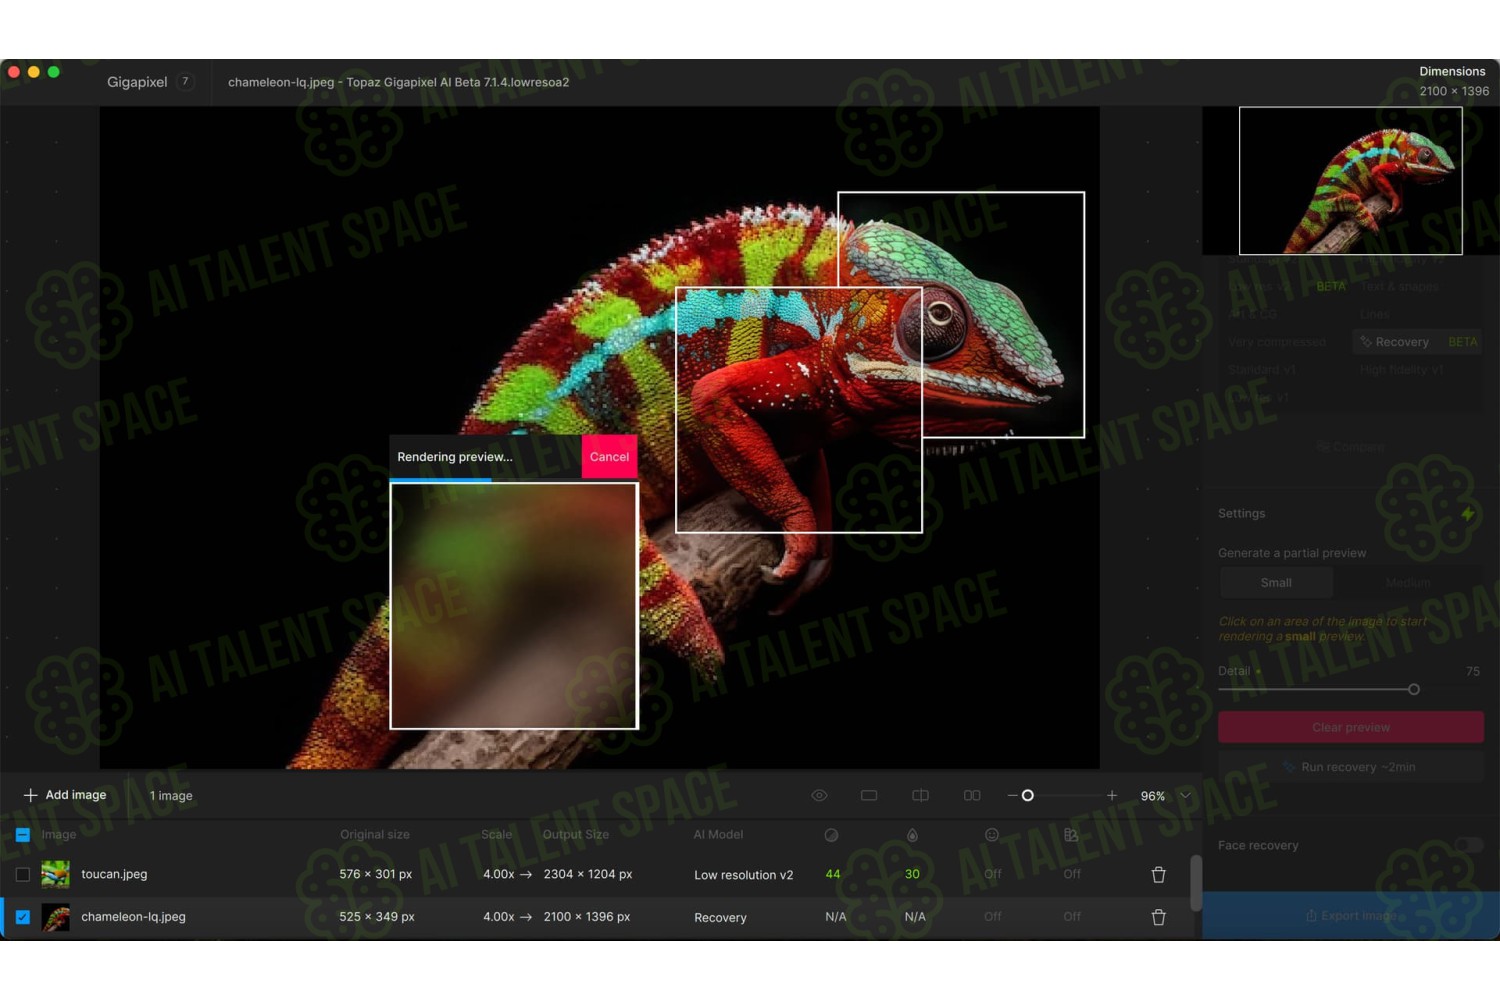This screenshot has height=1000, width=1500.
Task: Click the Export image button
Action: pos(1350,916)
